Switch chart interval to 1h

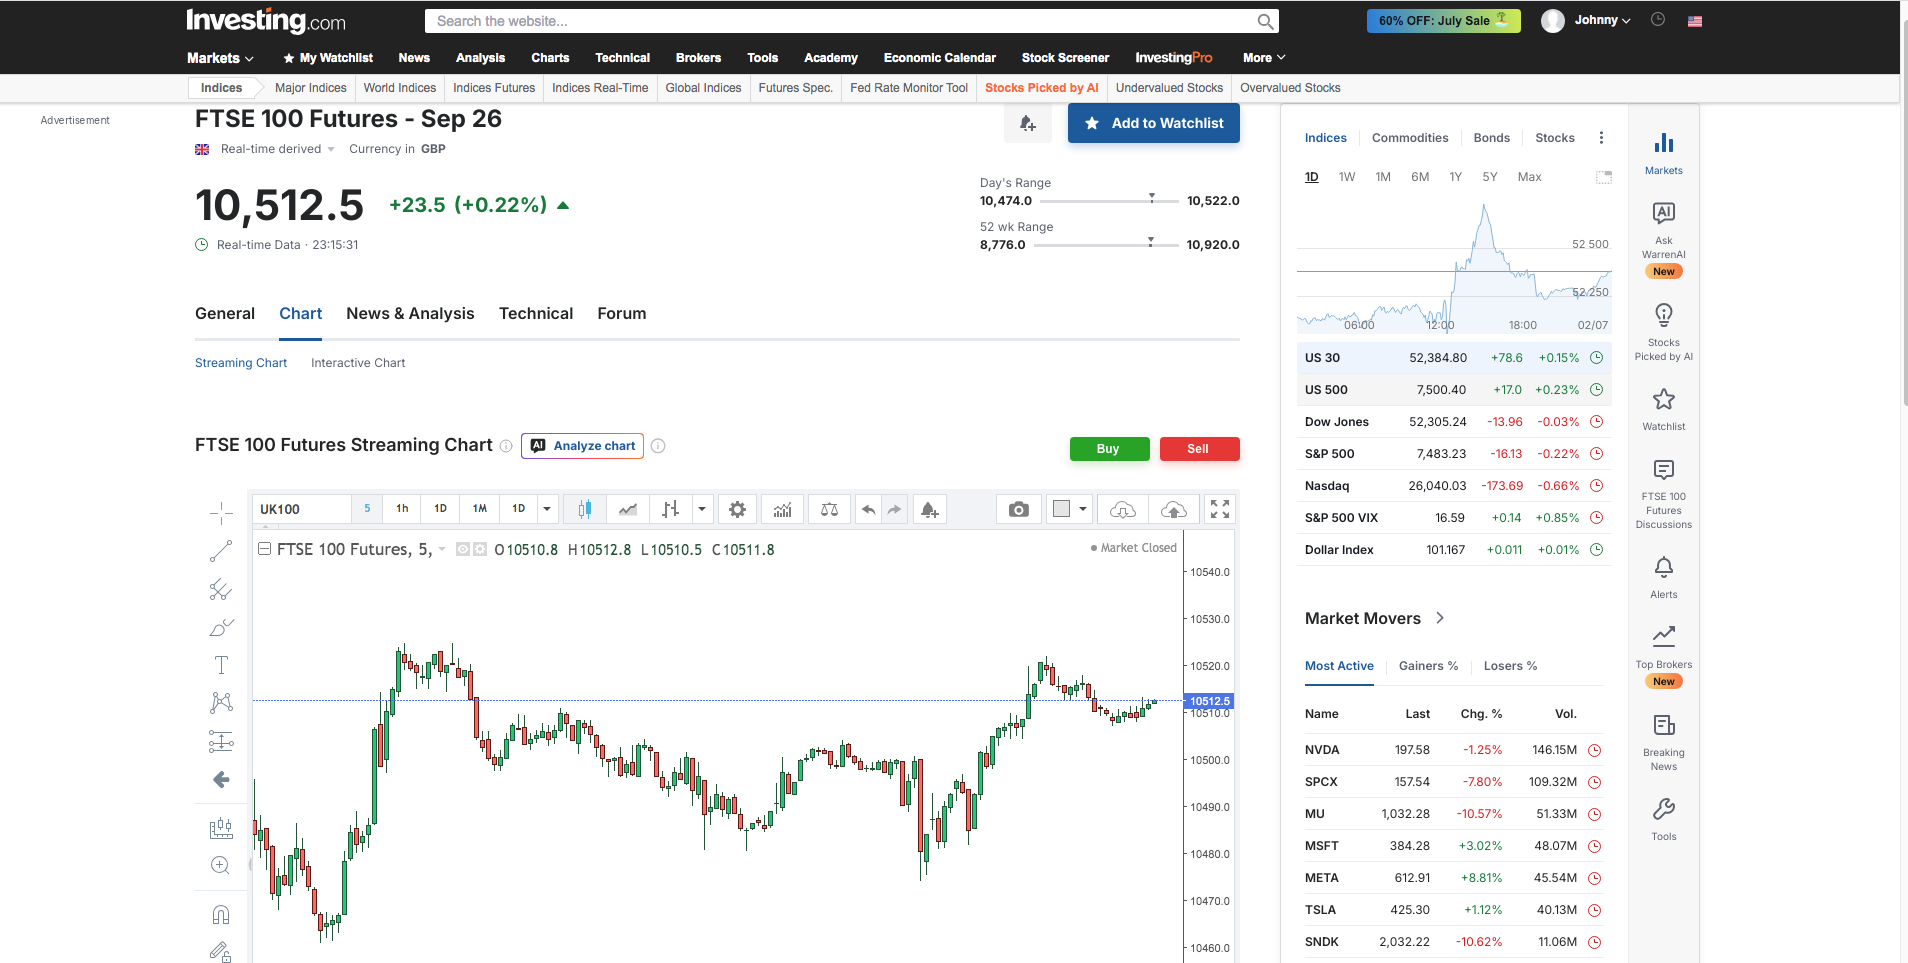point(402,509)
